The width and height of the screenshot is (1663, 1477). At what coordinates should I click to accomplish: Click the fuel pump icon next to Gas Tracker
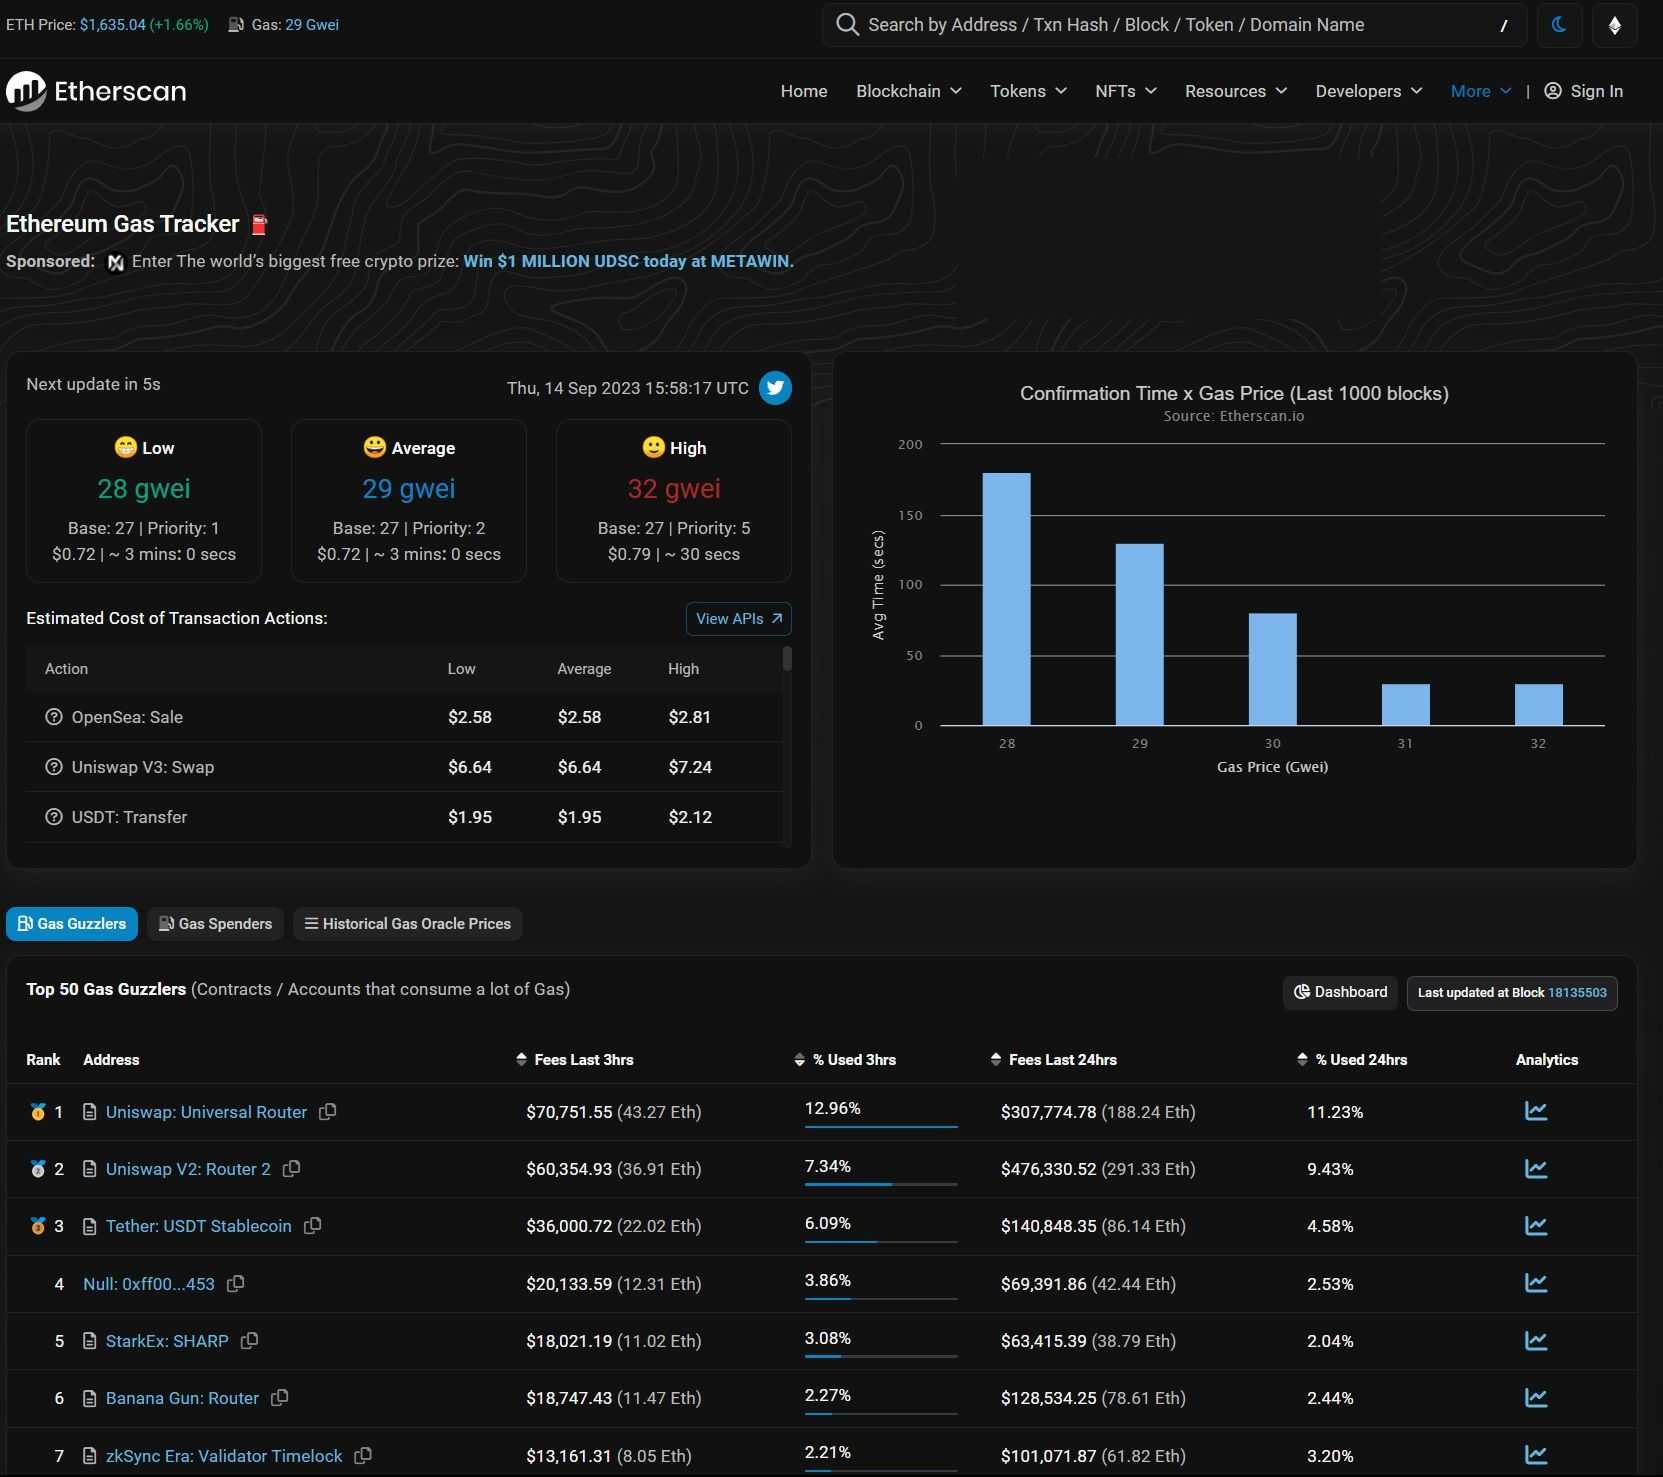pyautogui.click(x=259, y=224)
